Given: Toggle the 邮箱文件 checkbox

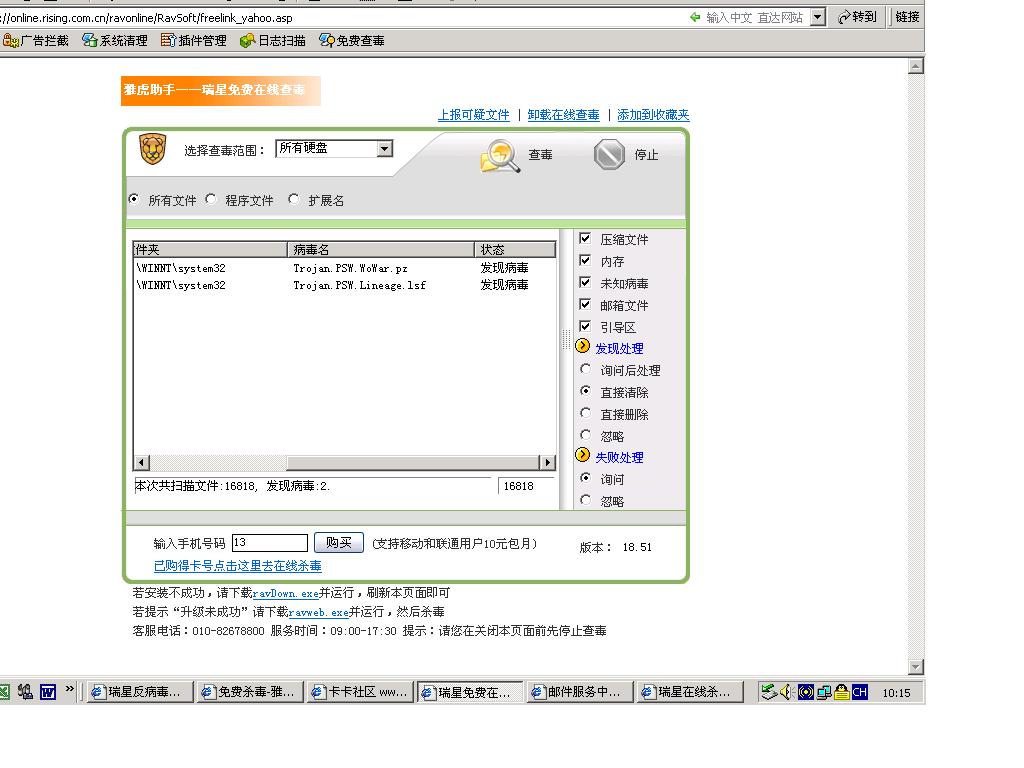Looking at the screenshot, I should (x=585, y=304).
